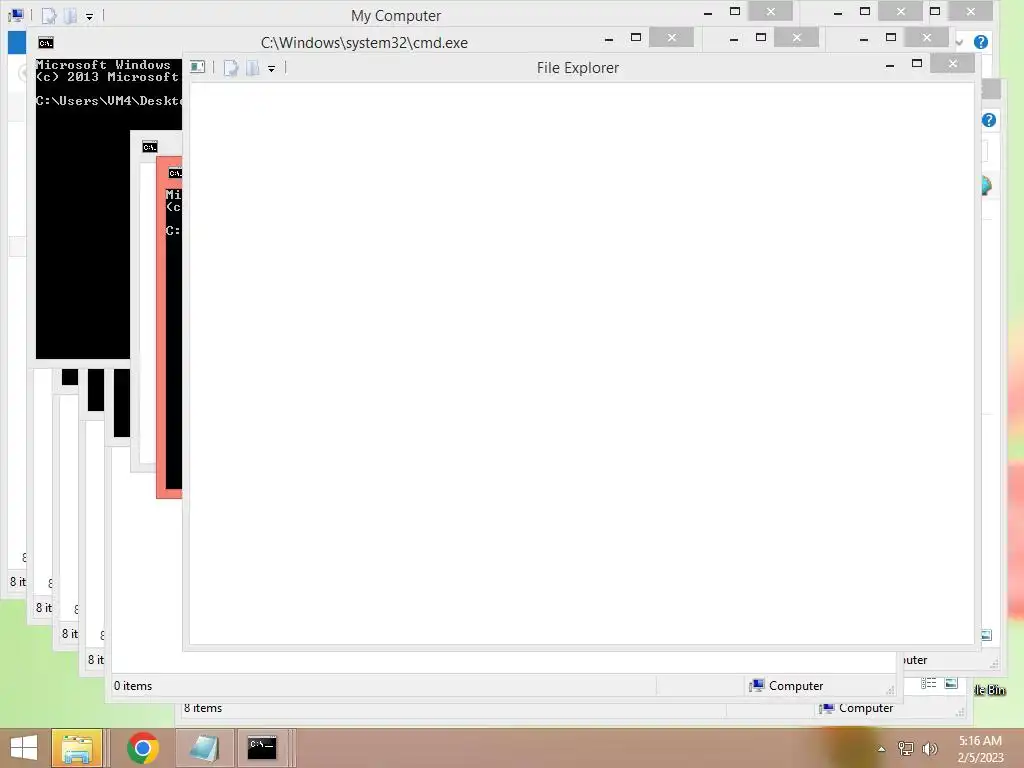This screenshot has width=1024, height=768.
Task: Switch to Details view in the status bar
Action: 929,683
